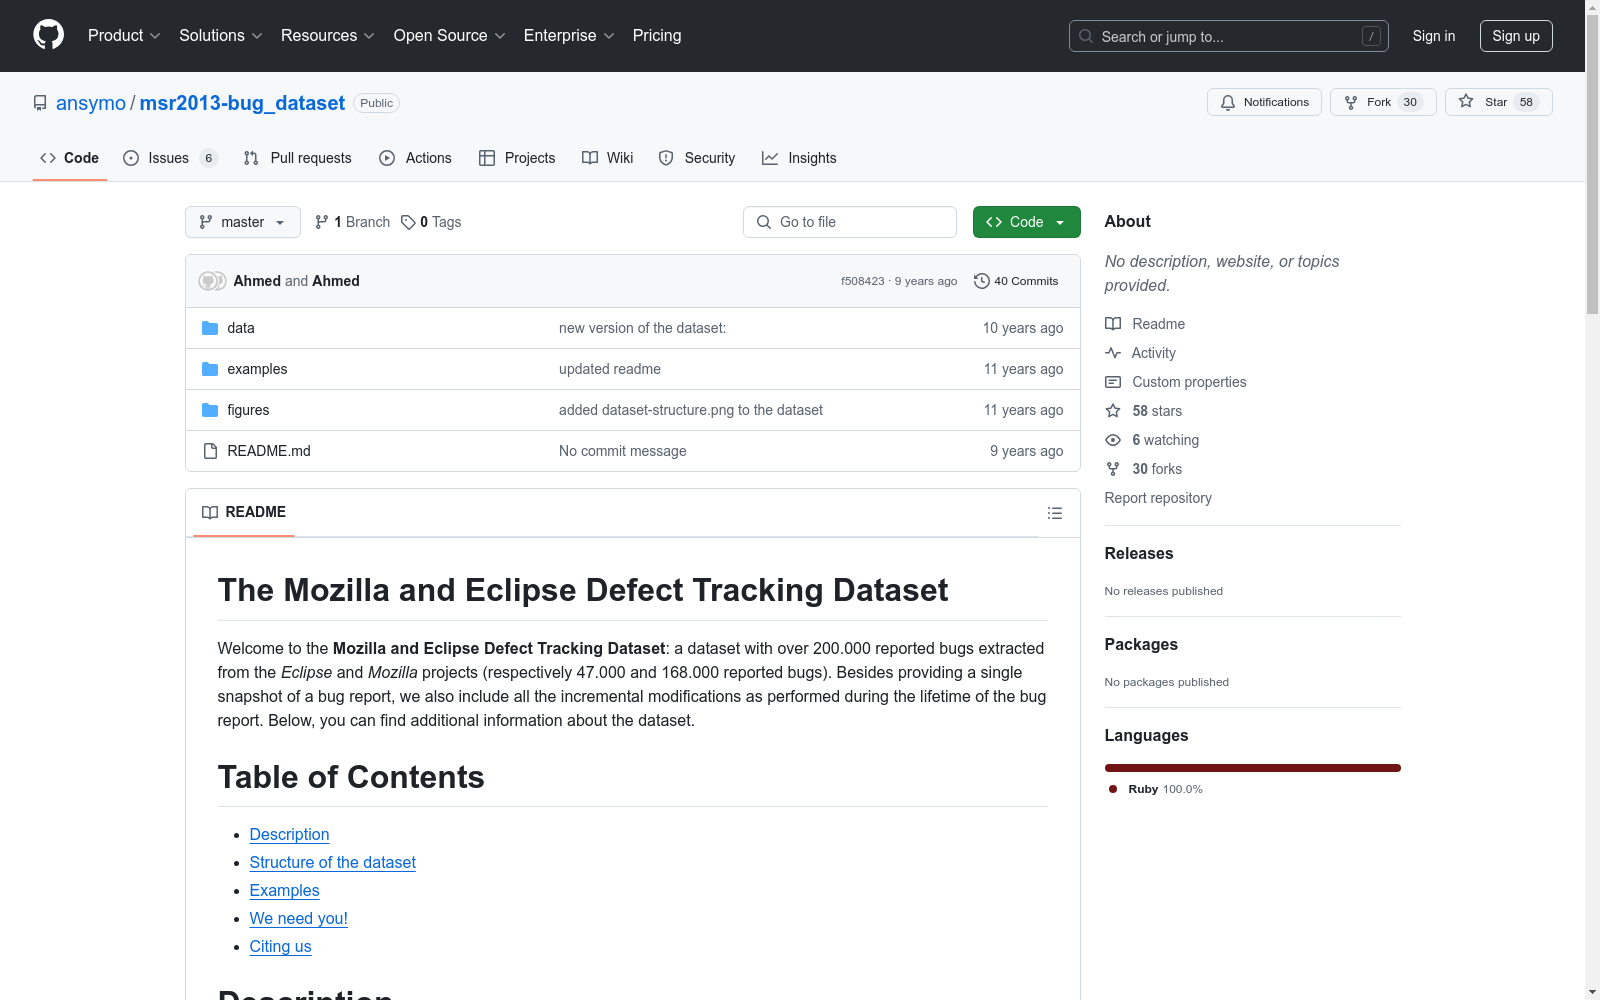Focus the Go to file input
This screenshot has width=1600, height=1000.
pyautogui.click(x=850, y=222)
